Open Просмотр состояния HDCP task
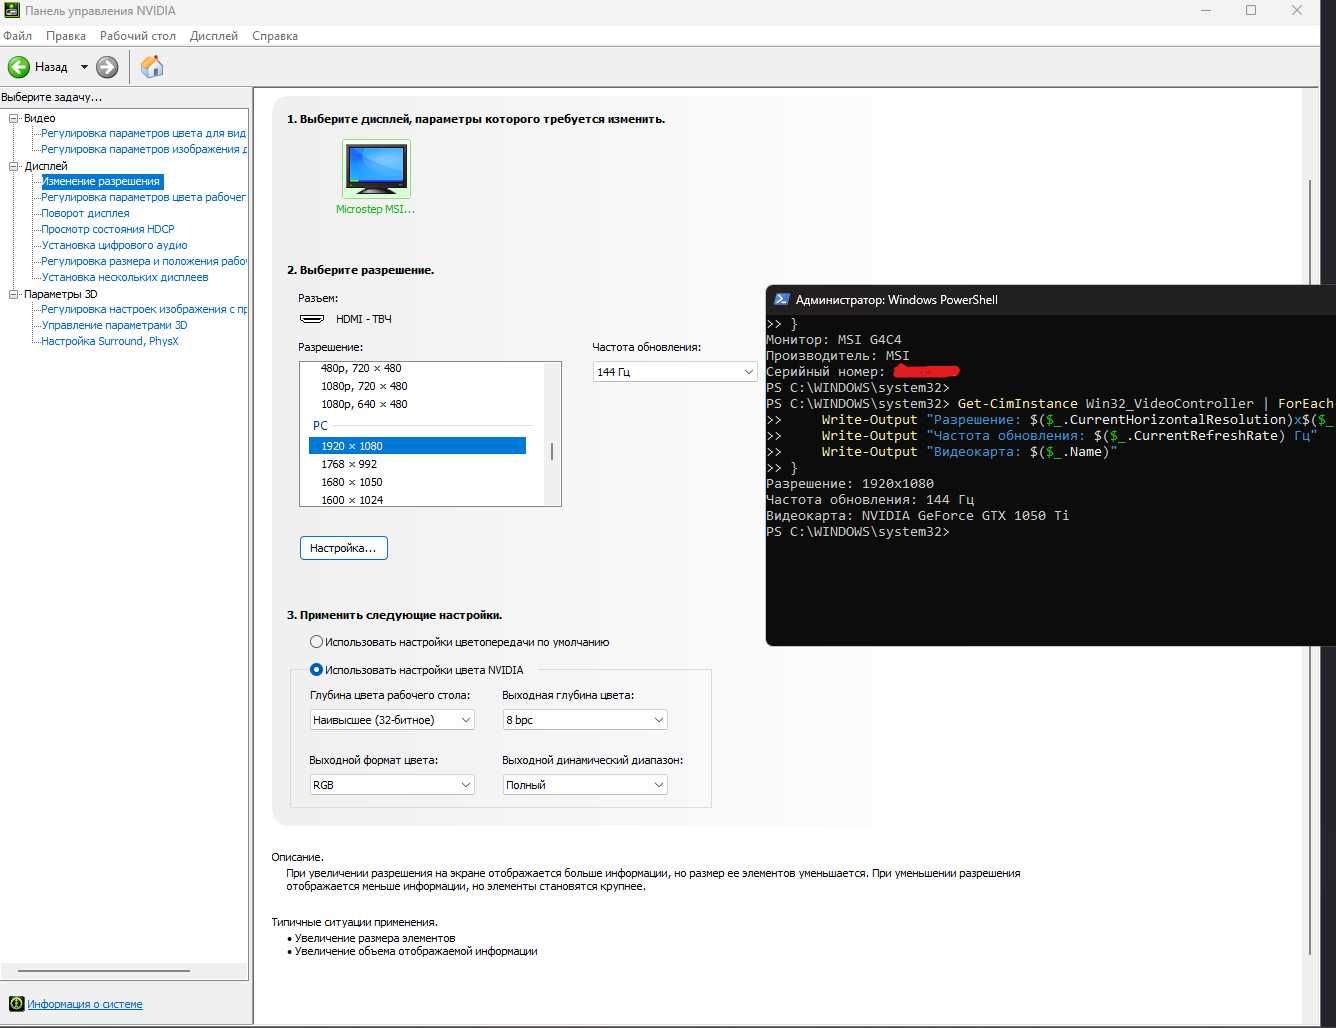The height and width of the screenshot is (1028, 1336). [107, 229]
